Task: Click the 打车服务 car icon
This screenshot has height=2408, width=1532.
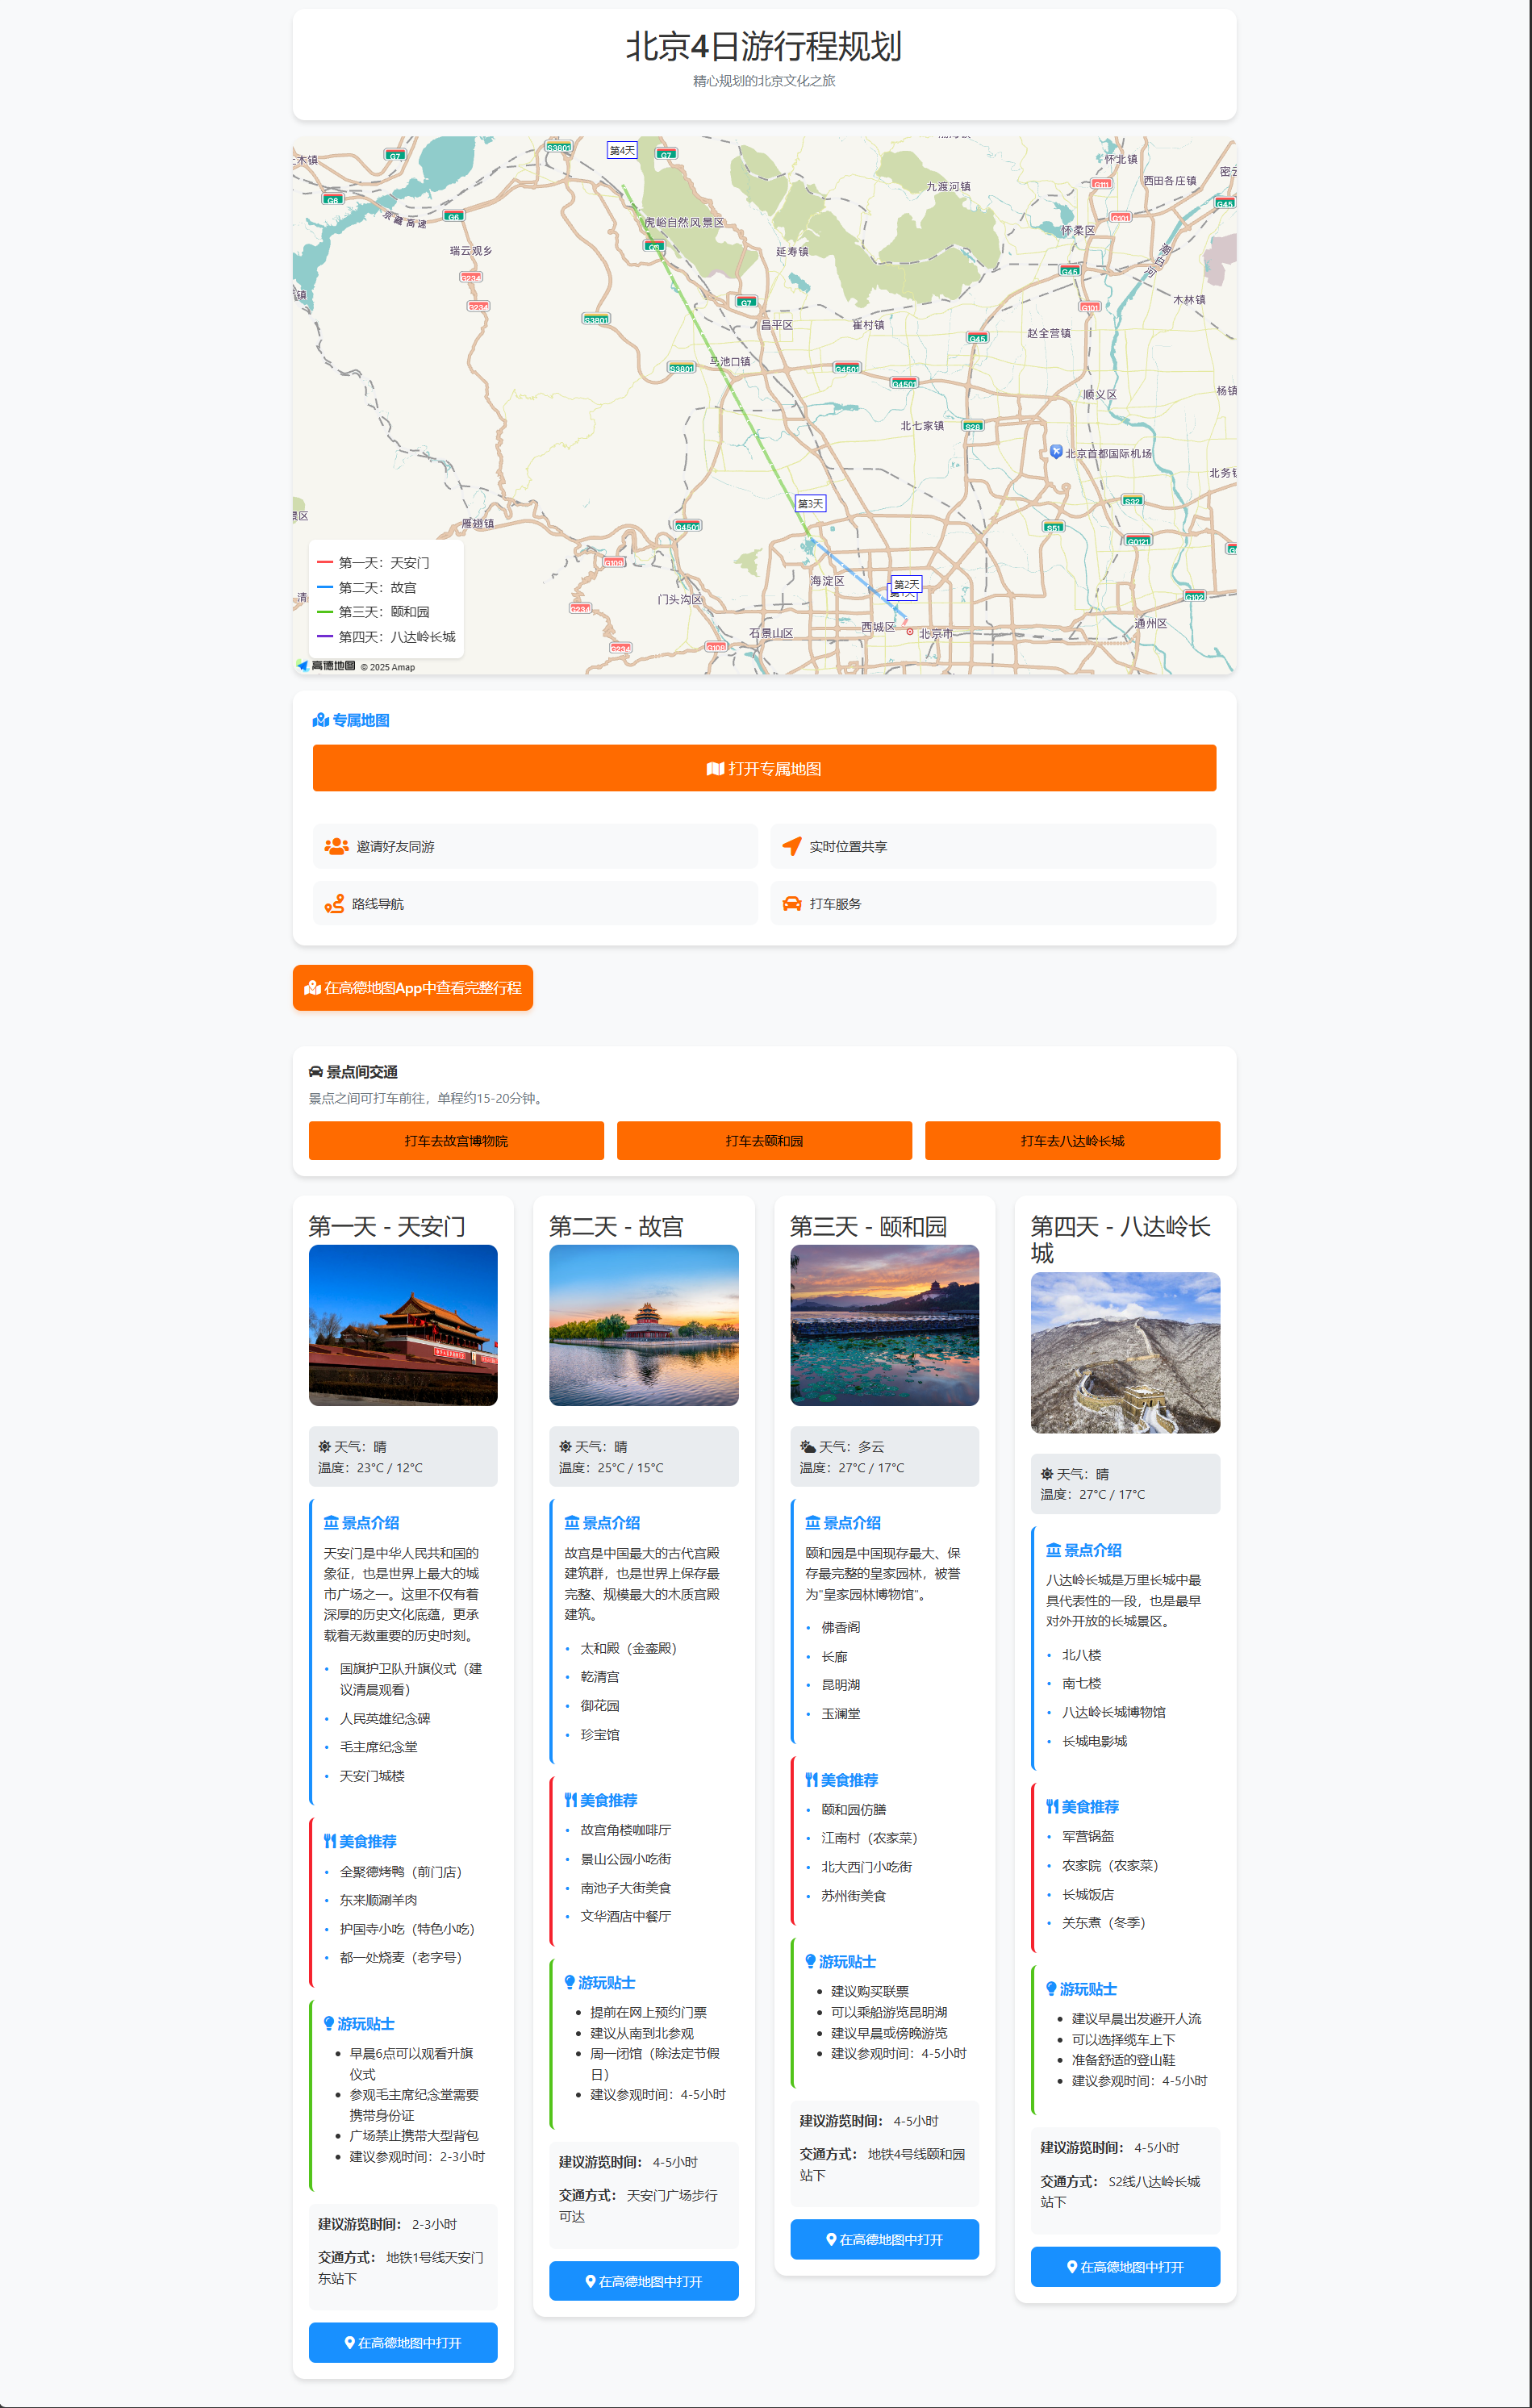Action: 792,904
